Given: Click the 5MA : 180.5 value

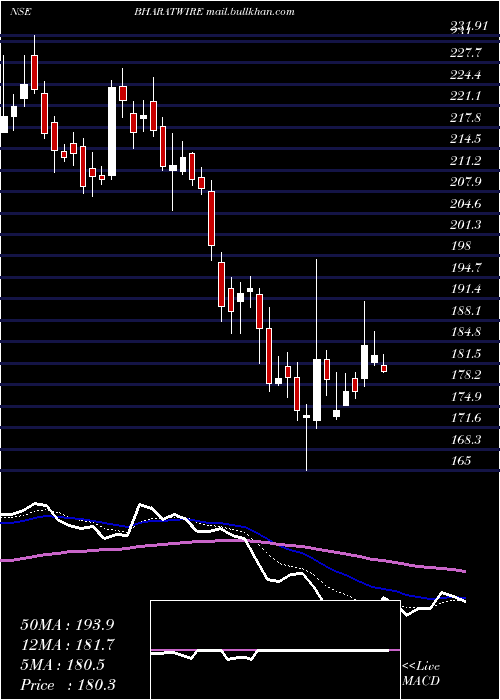Looking at the screenshot, I should click(x=62, y=665).
